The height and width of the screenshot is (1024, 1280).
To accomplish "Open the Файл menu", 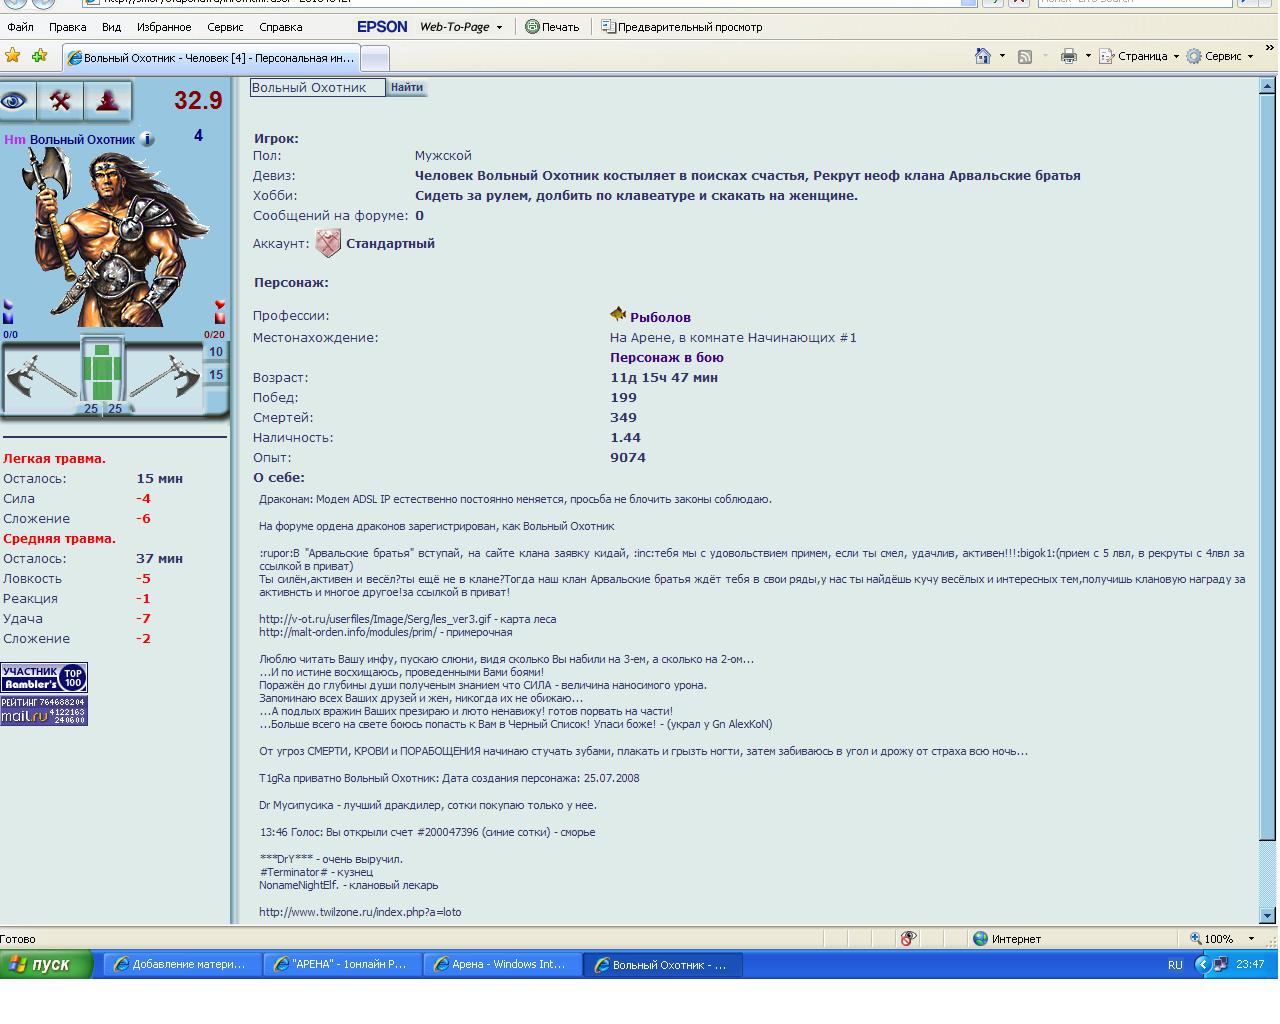I will click(20, 27).
